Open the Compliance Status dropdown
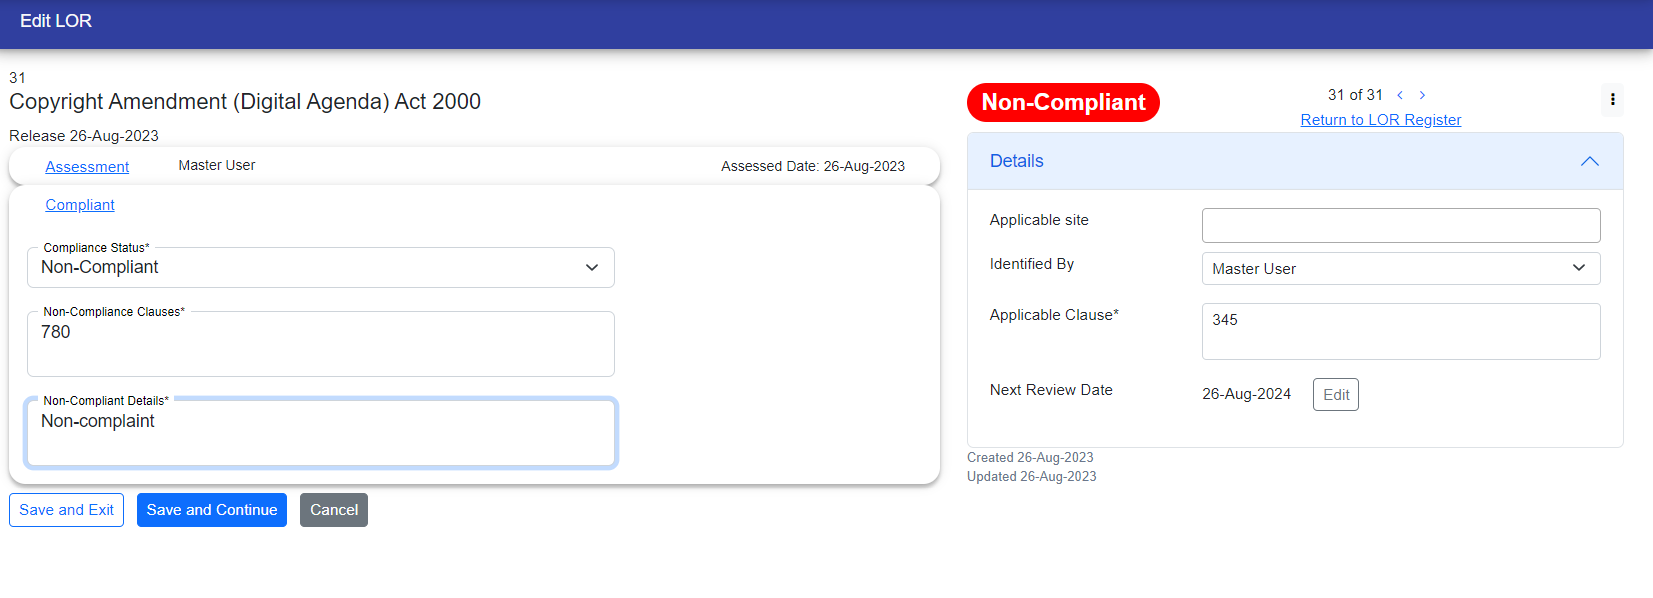Screen dimensions: 1653x598 click(320, 268)
